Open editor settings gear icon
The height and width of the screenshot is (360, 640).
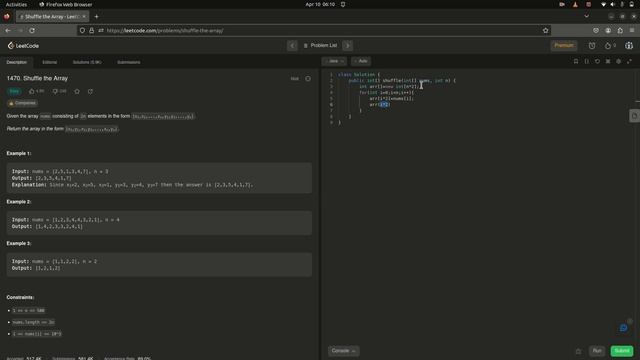[x=618, y=61]
